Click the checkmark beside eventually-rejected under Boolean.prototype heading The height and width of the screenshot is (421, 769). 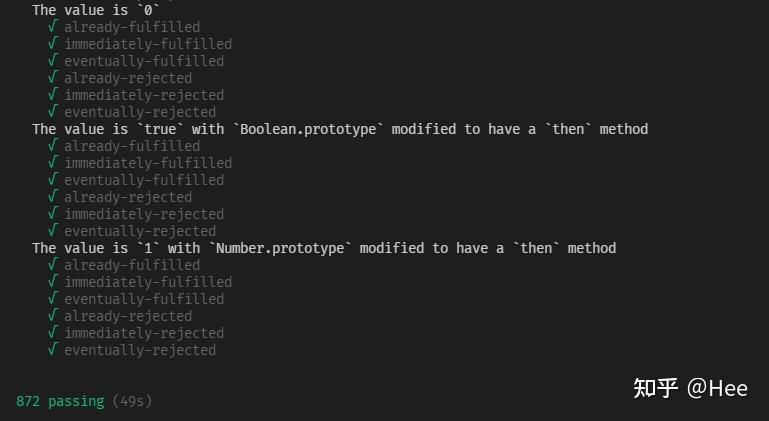53,231
